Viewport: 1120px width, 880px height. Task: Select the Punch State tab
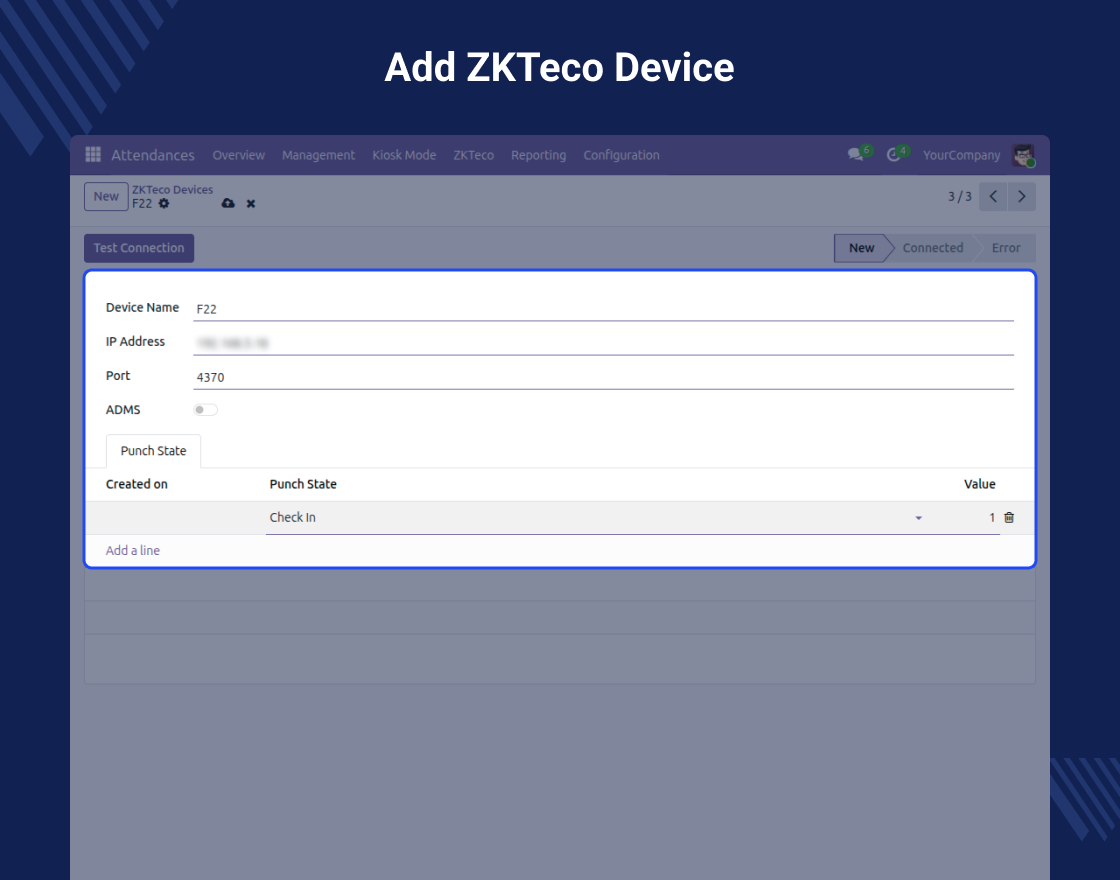click(x=153, y=451)
